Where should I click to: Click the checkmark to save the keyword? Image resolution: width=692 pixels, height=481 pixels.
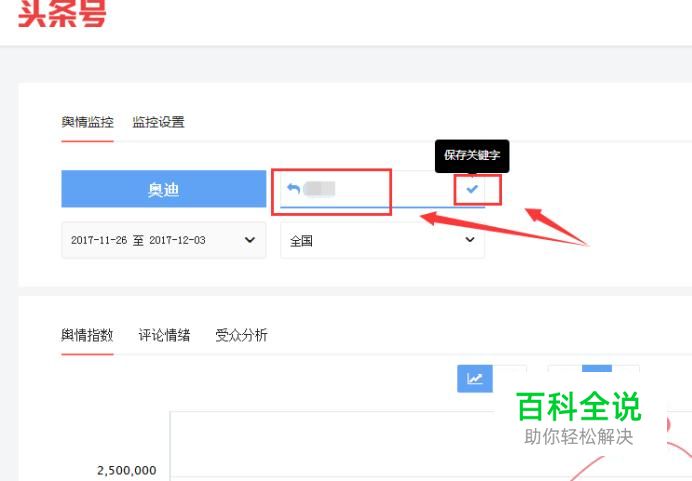tap(472, 189)
